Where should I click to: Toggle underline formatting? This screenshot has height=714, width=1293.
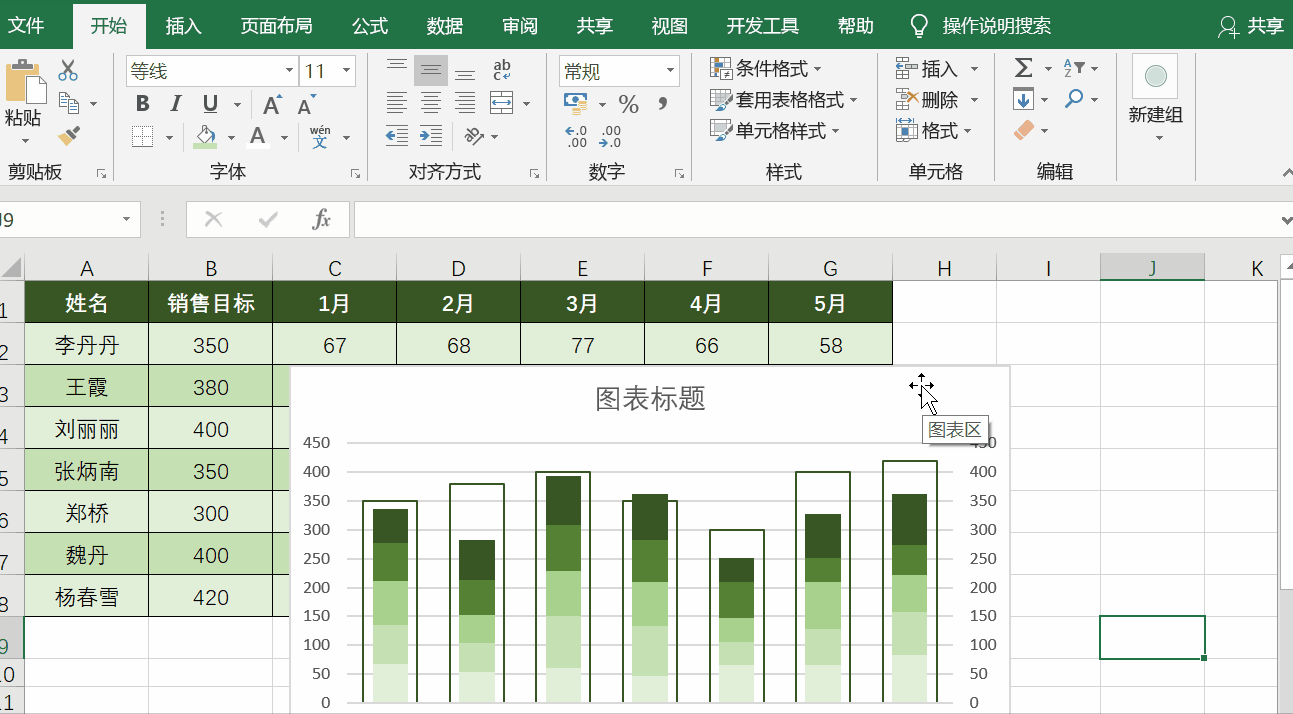click(209, 104)
